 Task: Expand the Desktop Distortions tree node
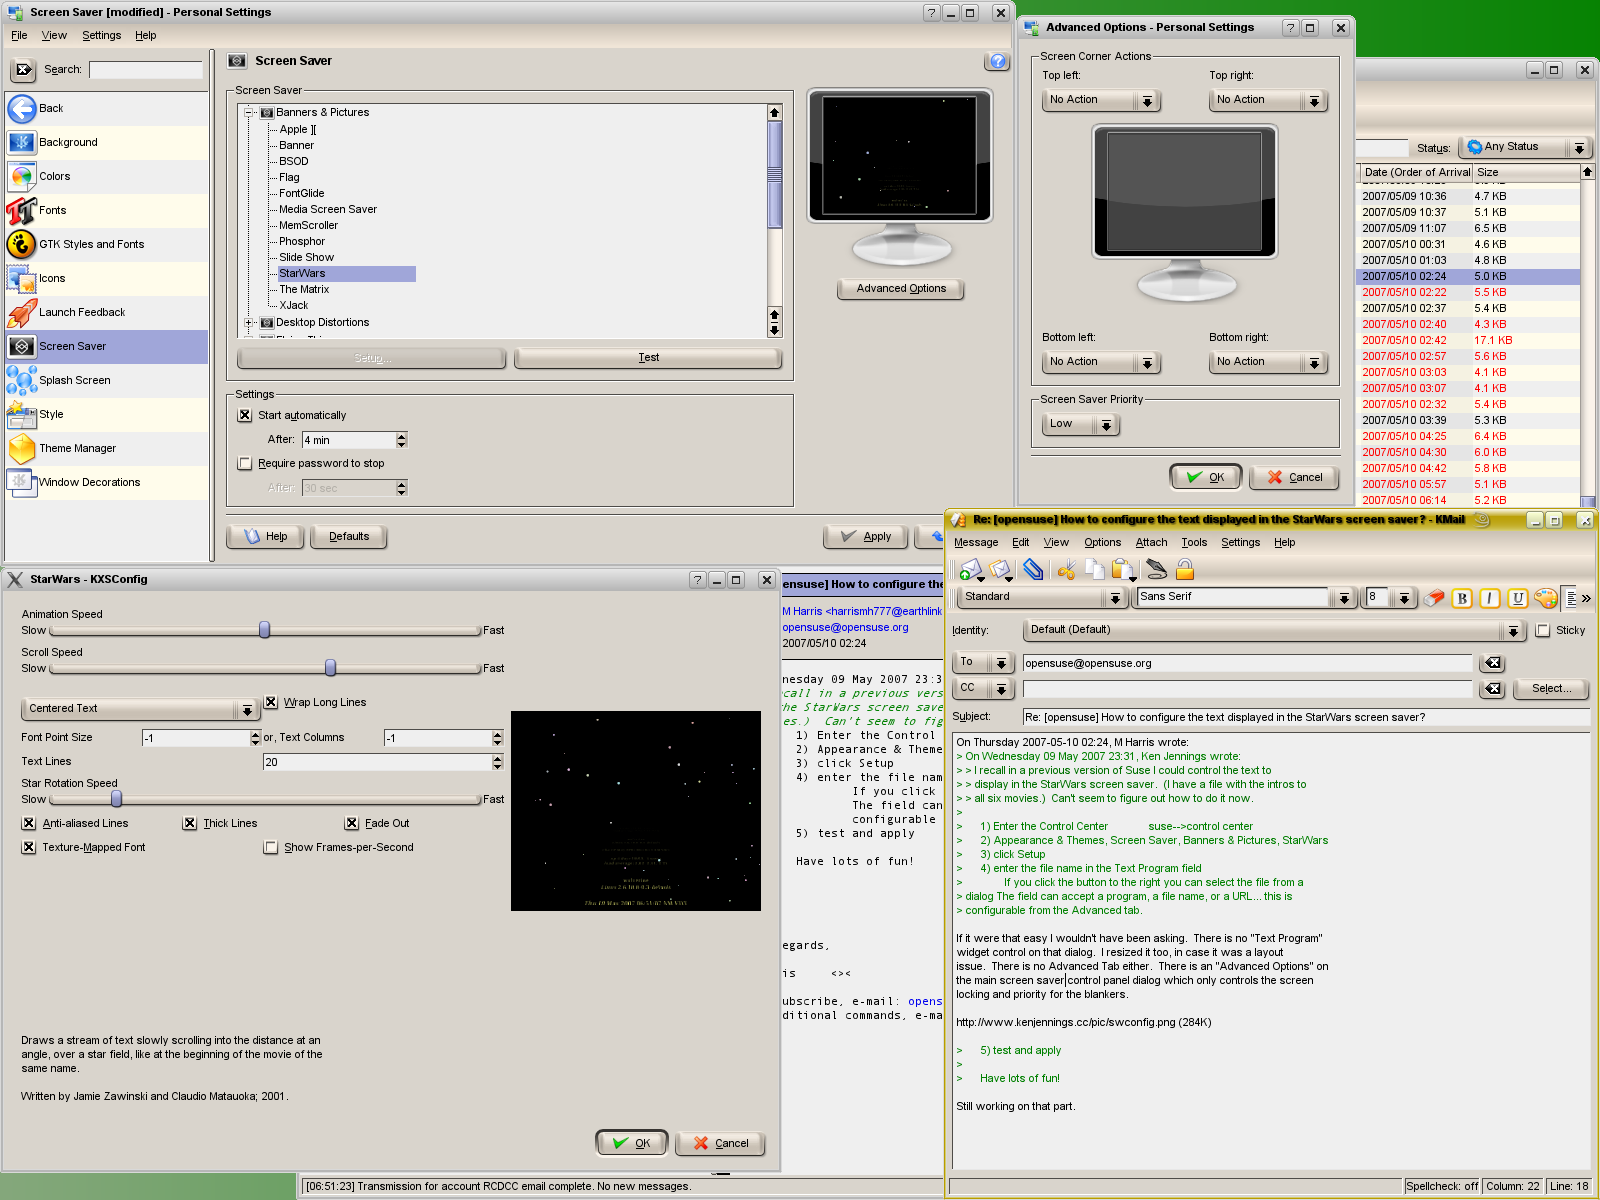pyautogui.click(x=249, y=323)
